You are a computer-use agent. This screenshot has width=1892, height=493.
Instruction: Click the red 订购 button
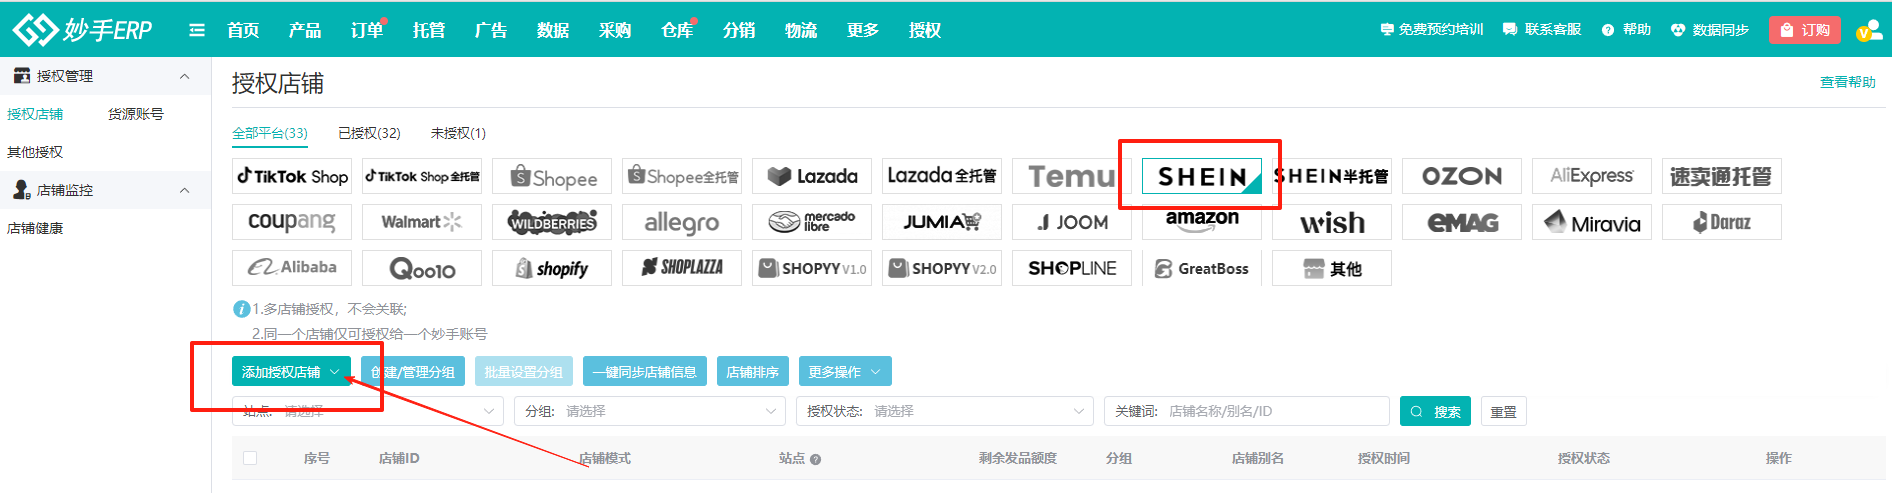tap(1805, 30)
